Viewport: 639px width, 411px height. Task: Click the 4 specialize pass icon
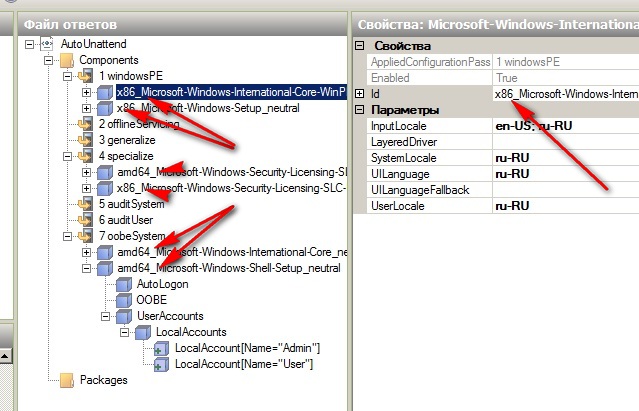point(85,156)
